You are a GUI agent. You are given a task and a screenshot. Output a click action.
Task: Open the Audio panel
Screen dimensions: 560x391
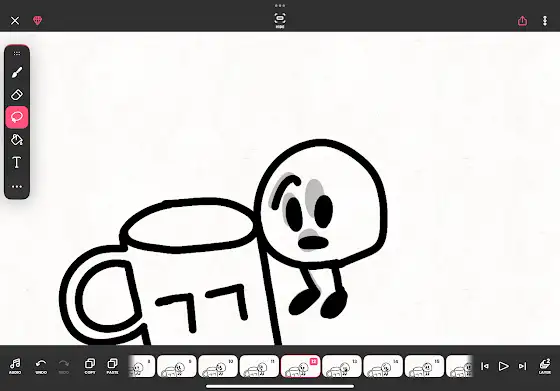click(15, 366)
